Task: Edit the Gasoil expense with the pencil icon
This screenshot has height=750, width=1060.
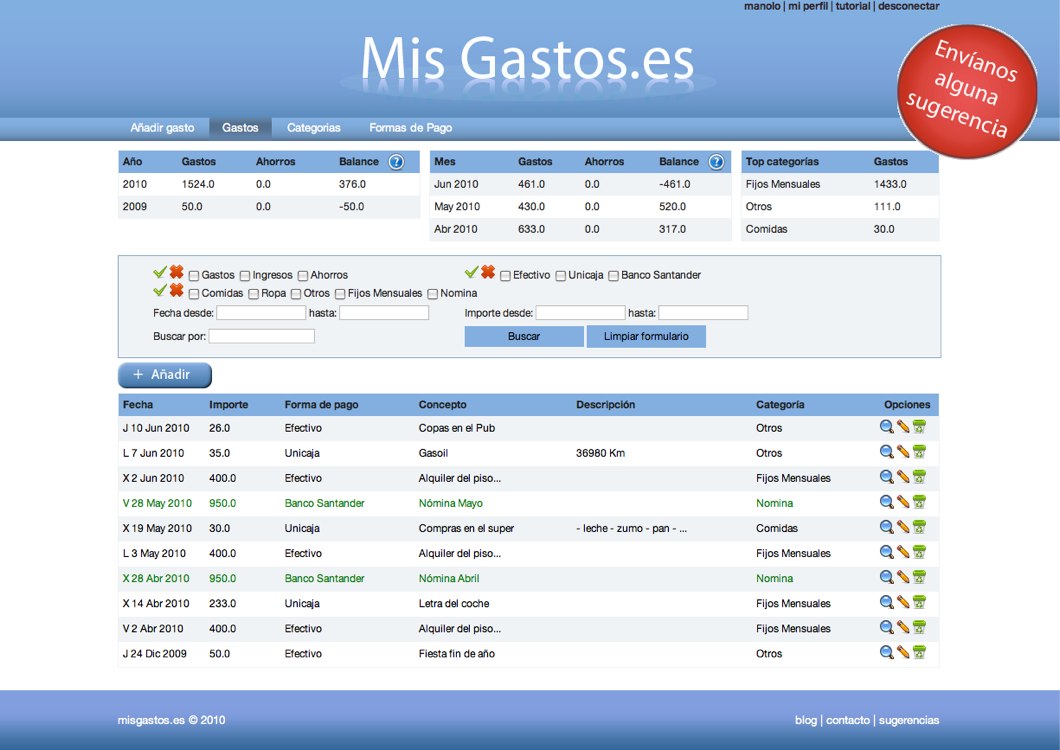Action: [x=902, y=452]
